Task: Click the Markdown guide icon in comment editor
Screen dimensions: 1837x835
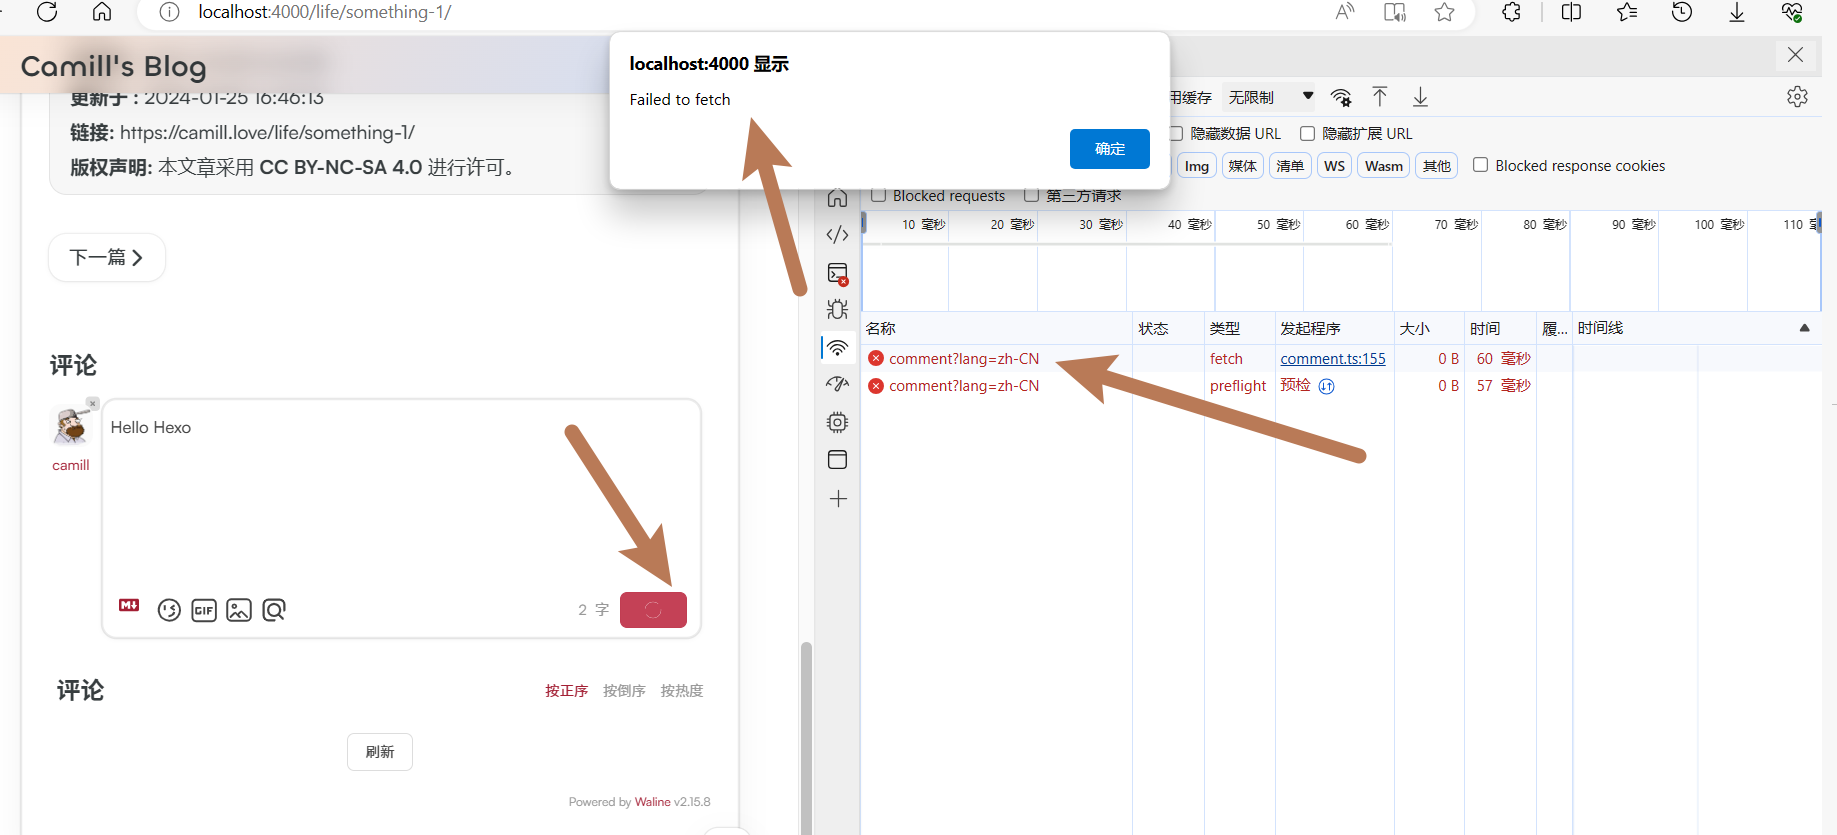Action: tap(129, 606)
